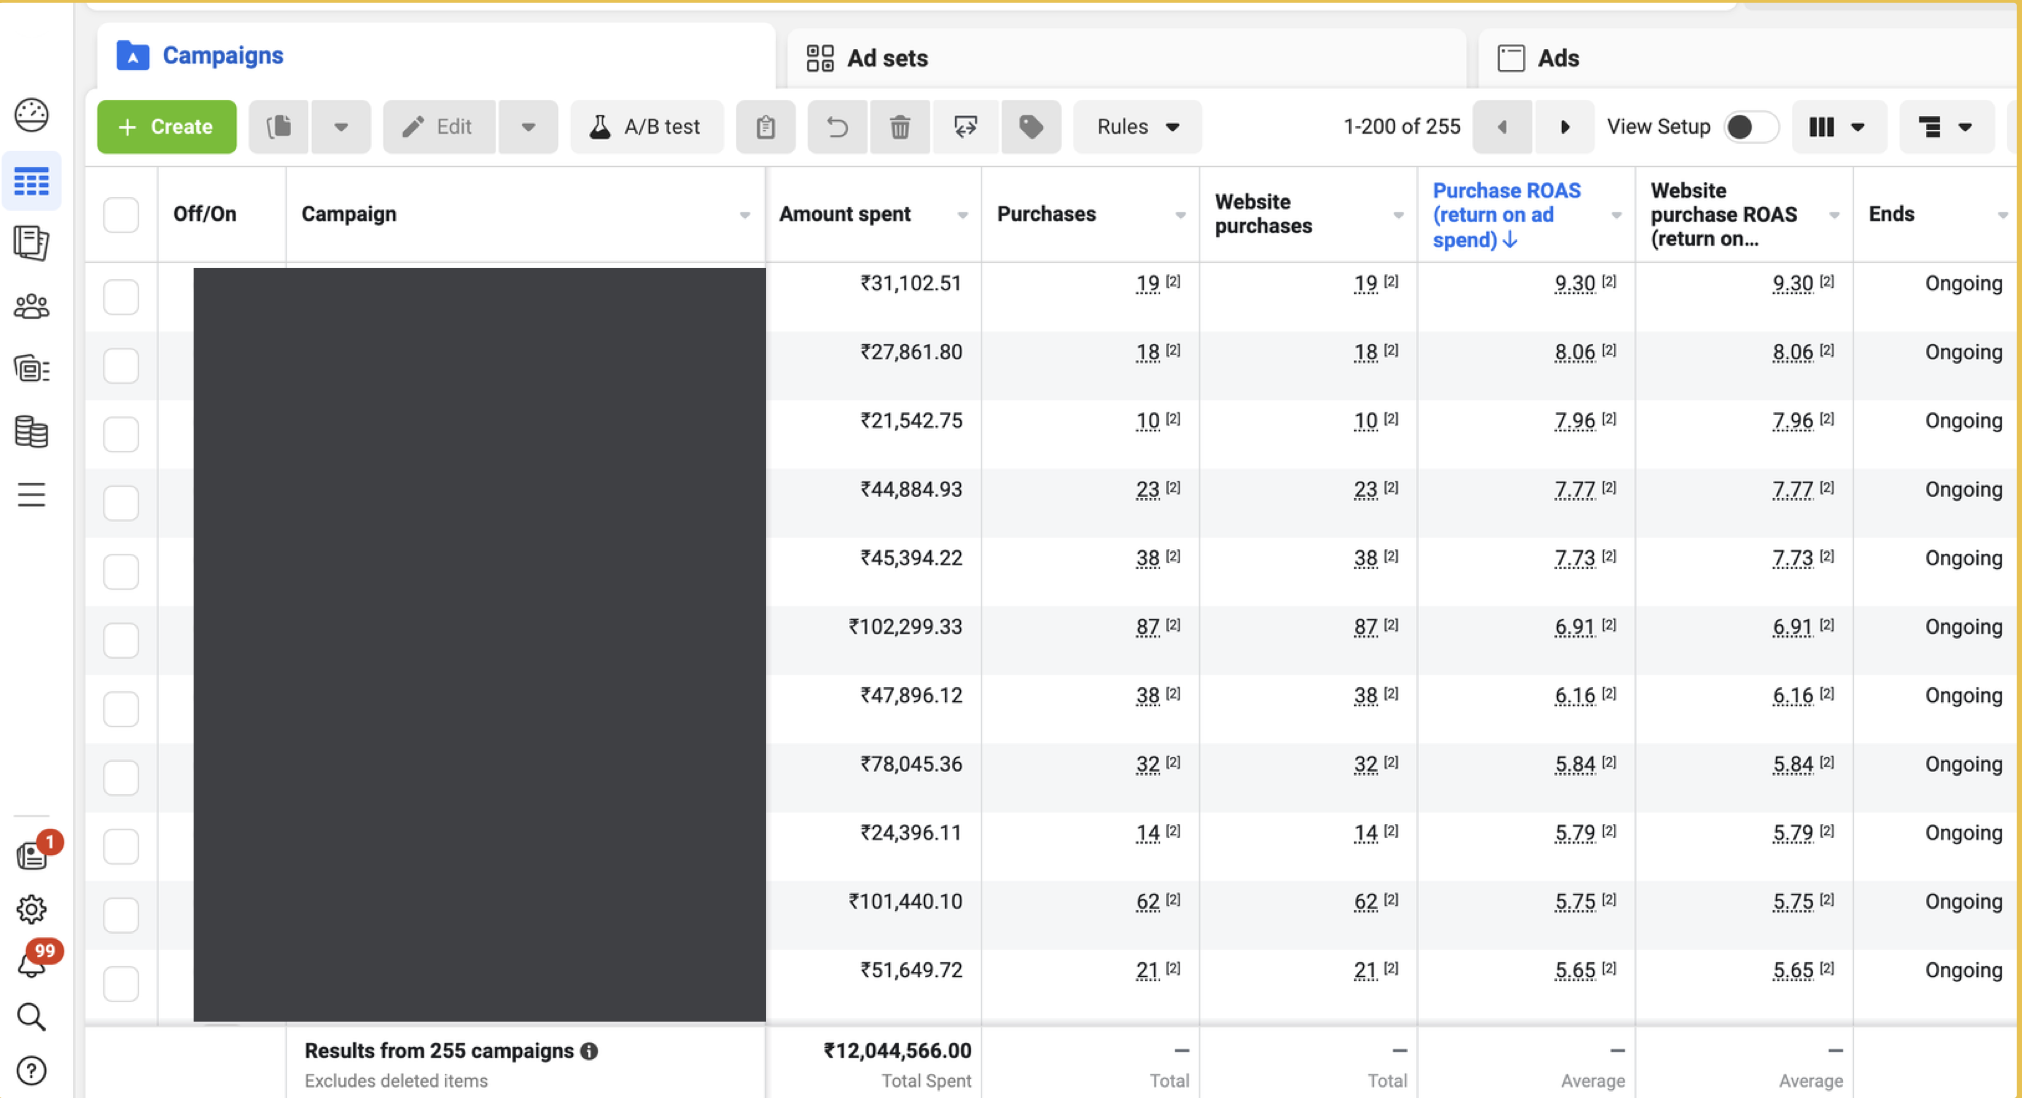This screenshot has height=1098, width=2022.
Task: Open Account Overview gauge icon in sidebar
Action: (31, 115)
